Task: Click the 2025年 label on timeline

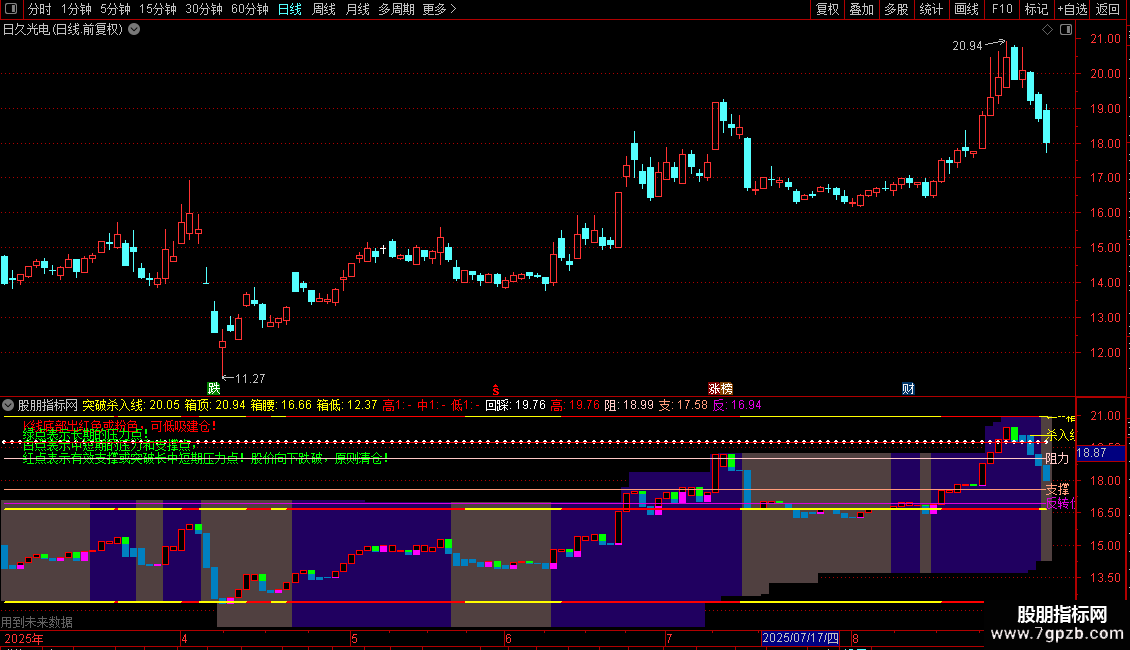Action: (x=24, y=638)
